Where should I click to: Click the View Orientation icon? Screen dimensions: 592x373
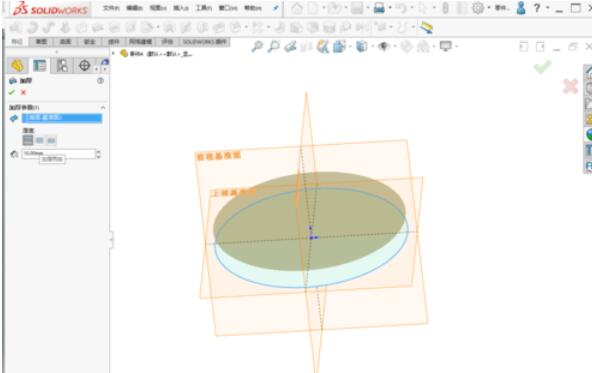[339, 46]
